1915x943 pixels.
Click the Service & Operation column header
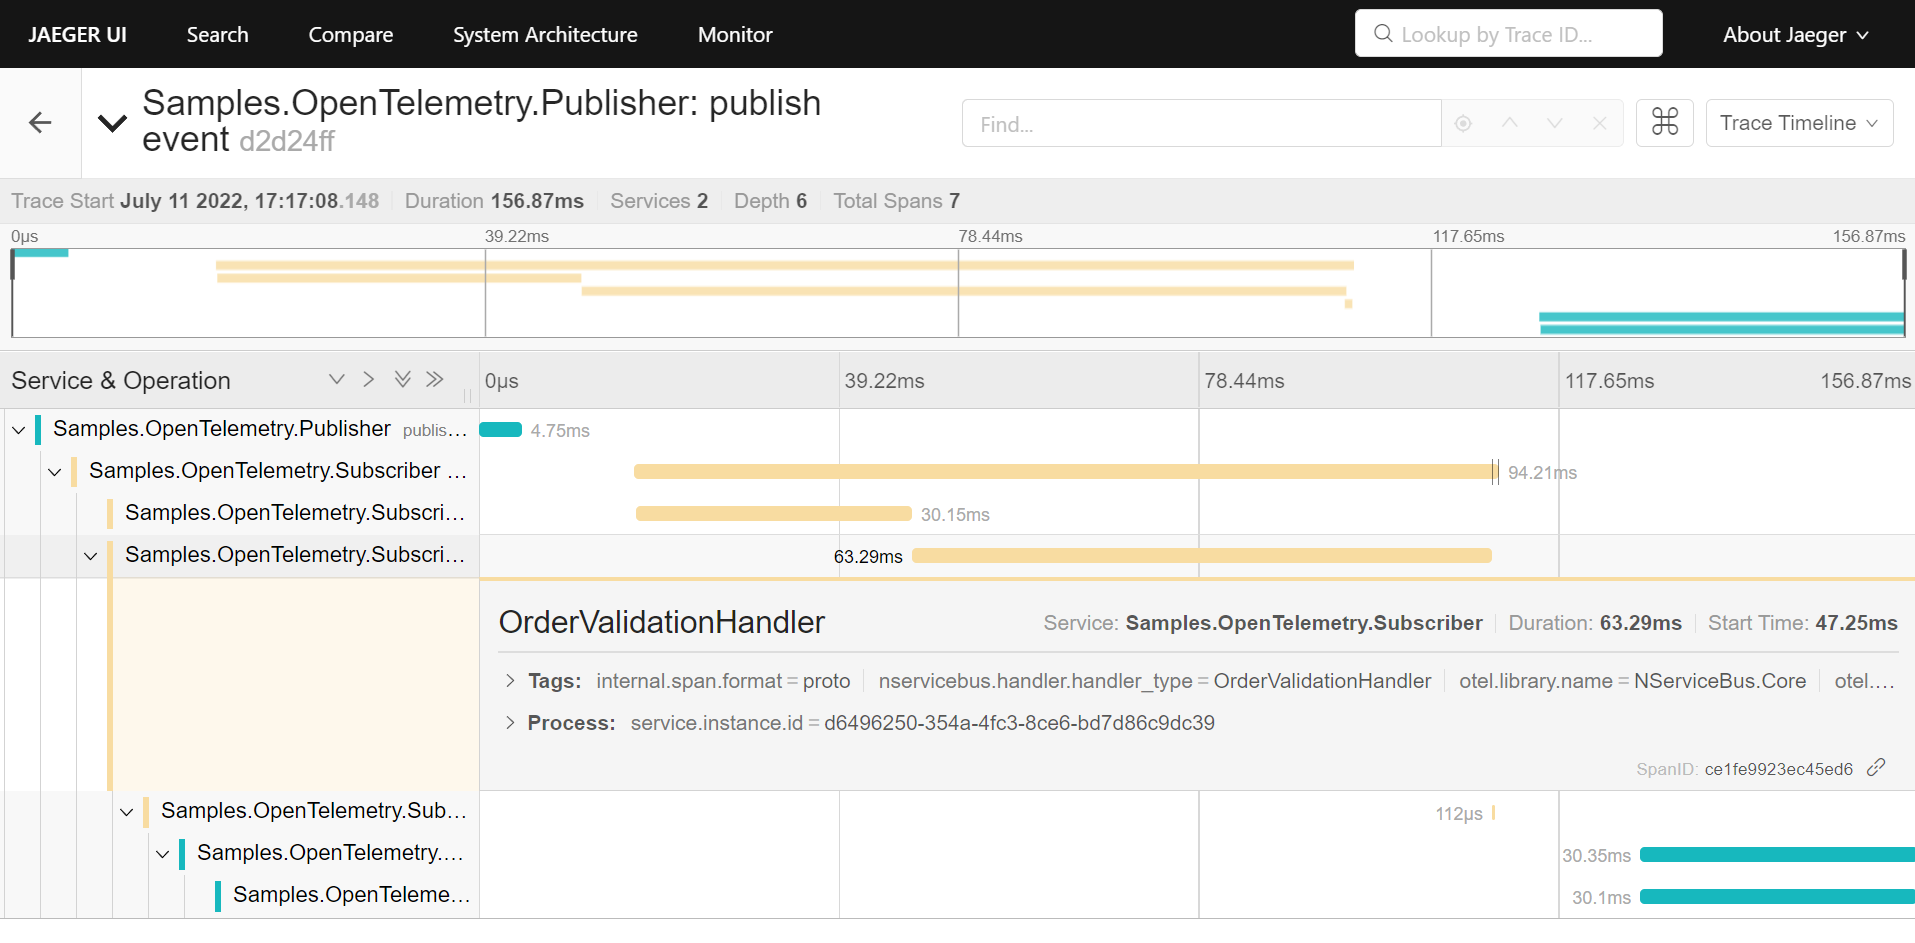[121, 381]
